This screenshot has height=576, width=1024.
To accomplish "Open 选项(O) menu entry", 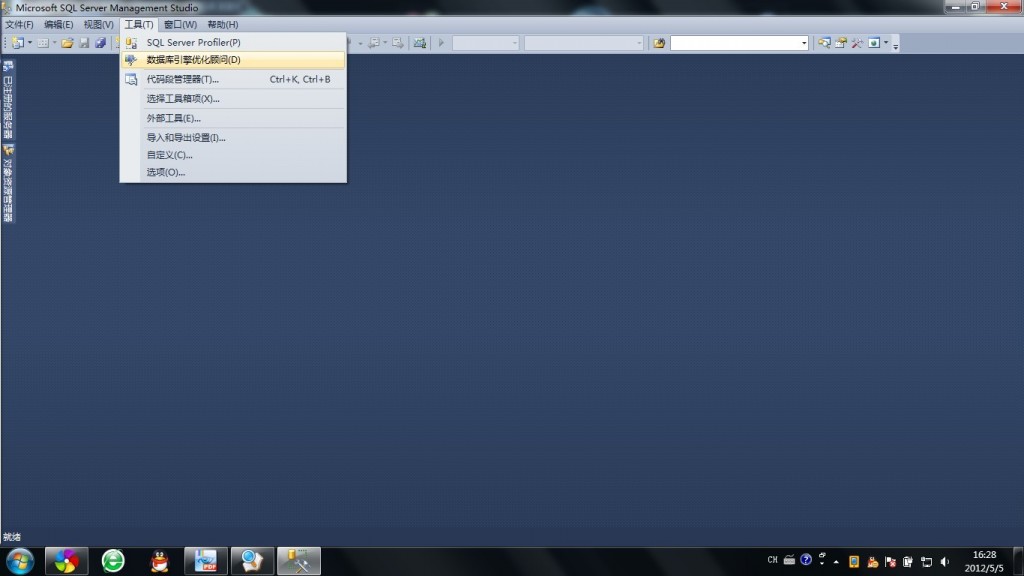I will tap(233, 172).
